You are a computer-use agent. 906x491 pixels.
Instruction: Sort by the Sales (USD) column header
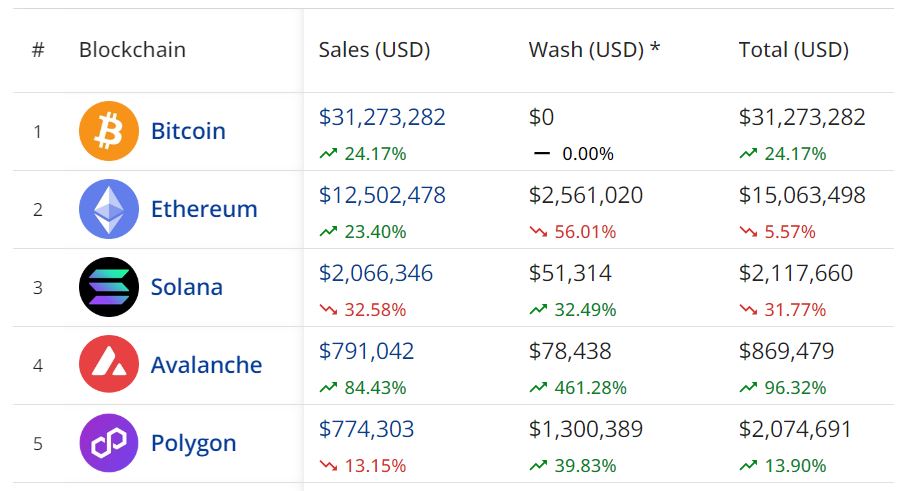[x=374, y=50]
